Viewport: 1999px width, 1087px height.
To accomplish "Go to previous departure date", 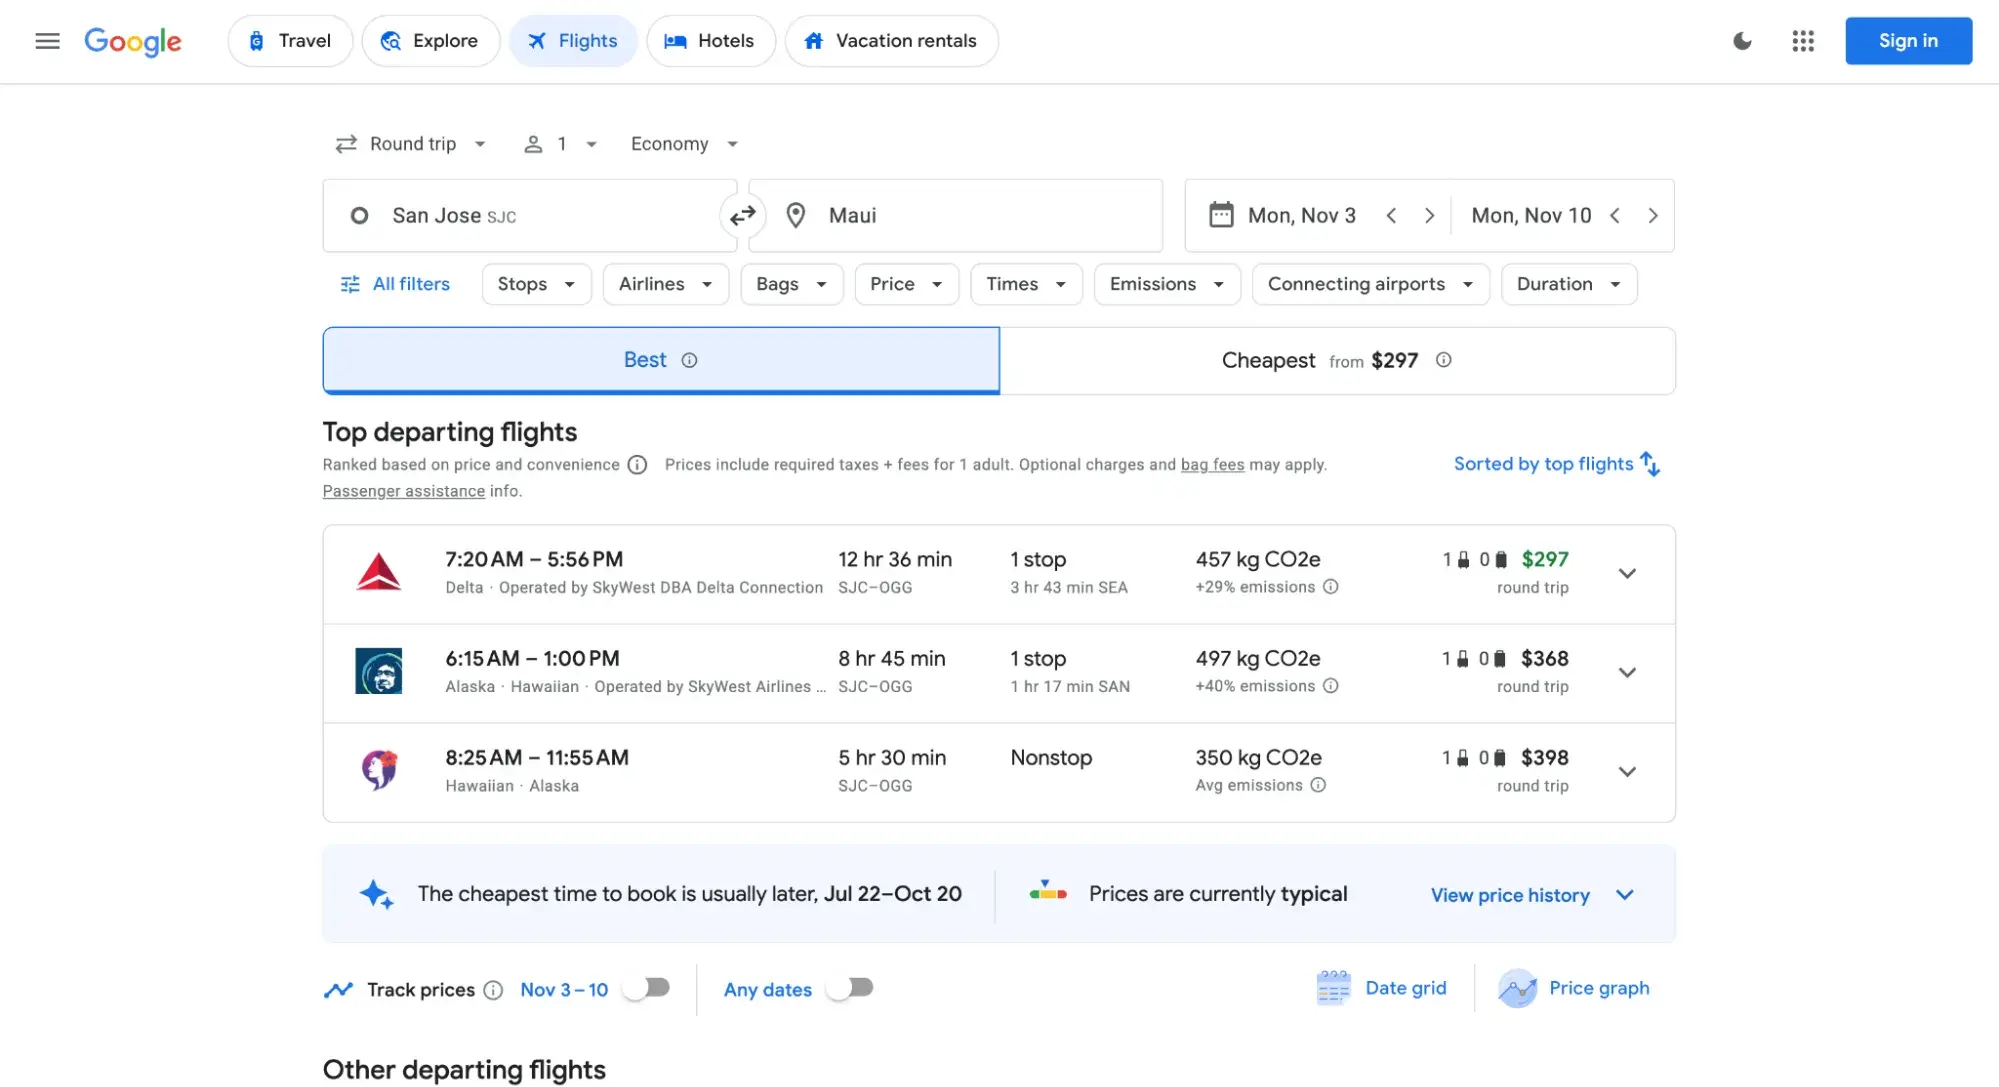I will coord(1391,216).
